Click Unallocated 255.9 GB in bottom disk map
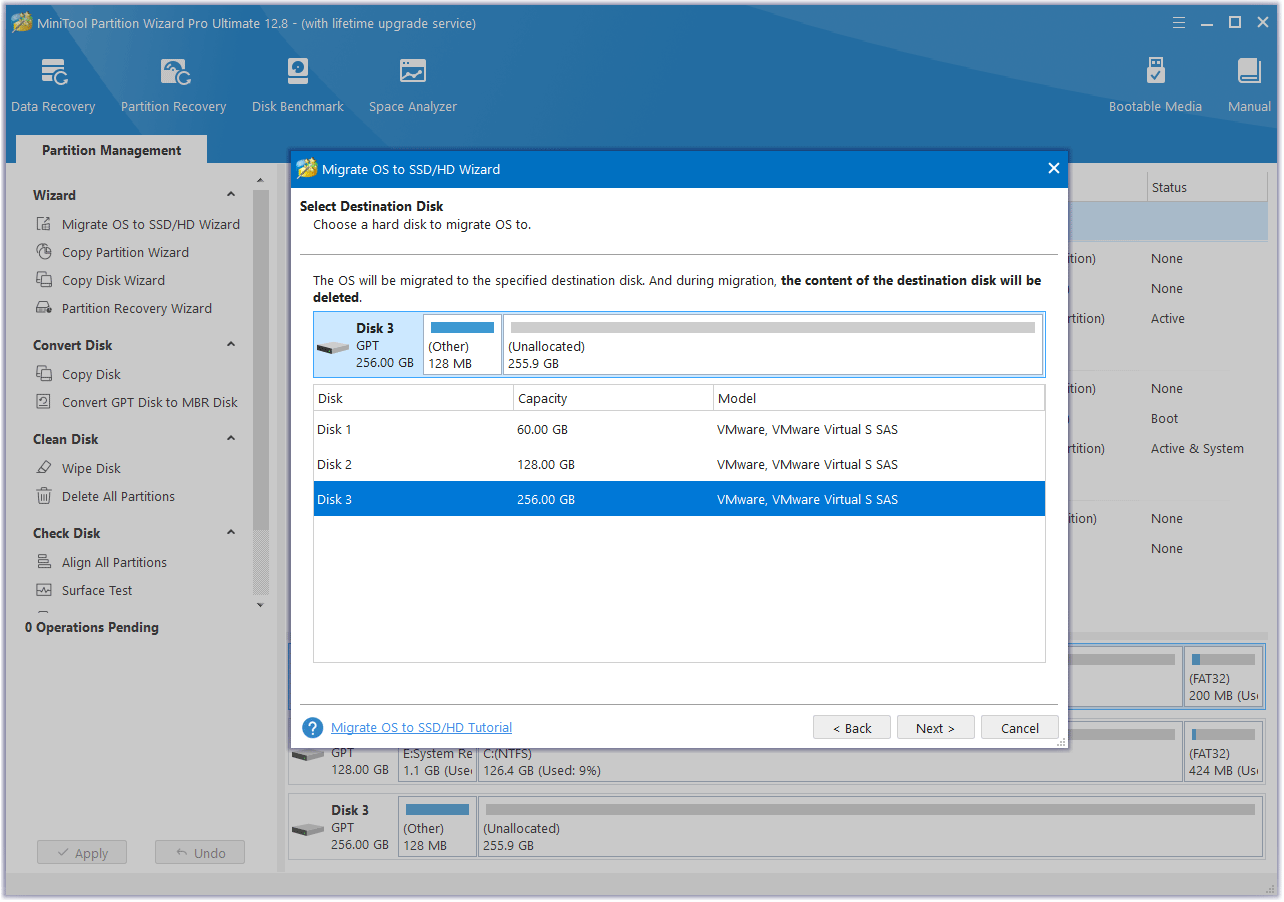The height and width of the screenshot is (902, 1284). click(870, 827)
